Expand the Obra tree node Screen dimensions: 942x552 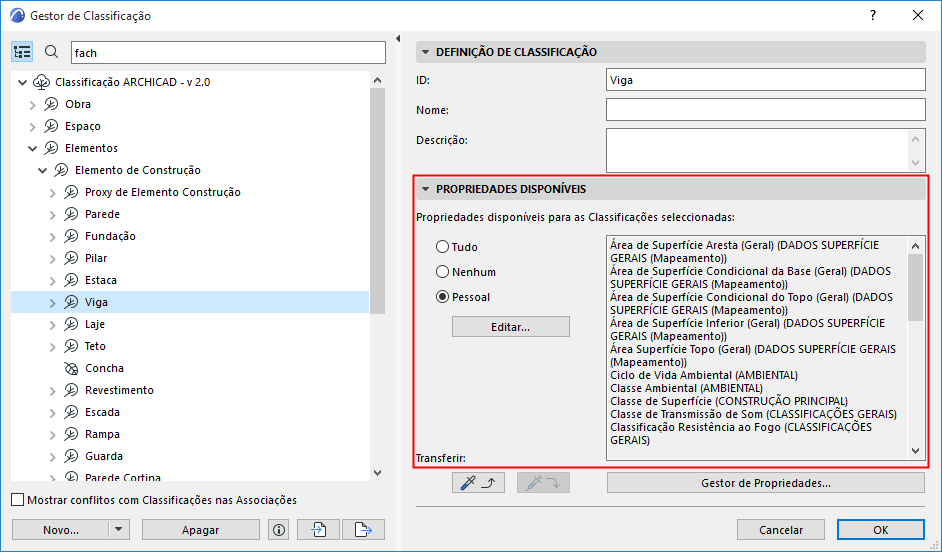point(33,105)
